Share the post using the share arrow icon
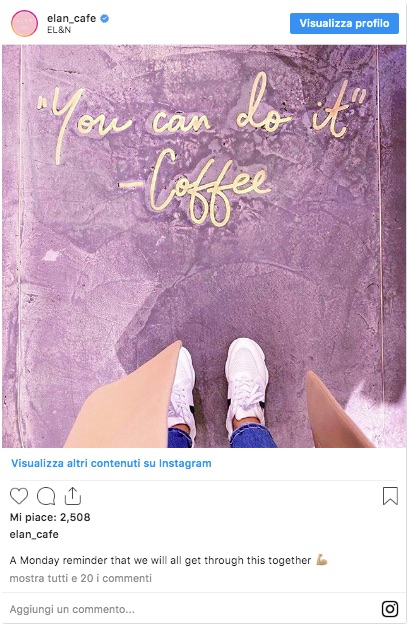 point(73,496)
